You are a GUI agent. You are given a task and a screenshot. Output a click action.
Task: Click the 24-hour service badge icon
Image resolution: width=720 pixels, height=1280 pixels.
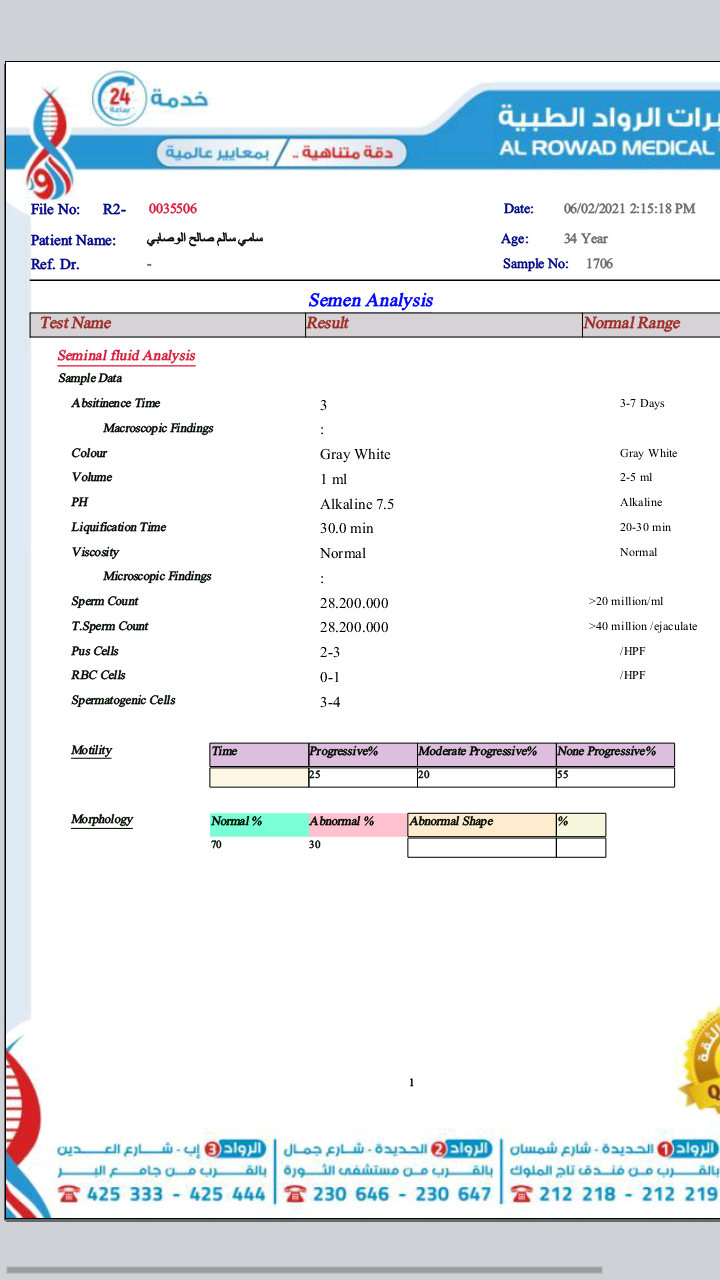119,98
